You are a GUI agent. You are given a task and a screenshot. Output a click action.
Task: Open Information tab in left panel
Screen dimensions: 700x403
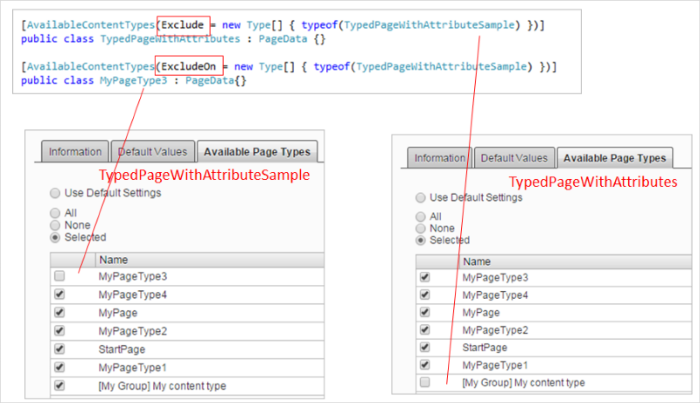point(76,152)
